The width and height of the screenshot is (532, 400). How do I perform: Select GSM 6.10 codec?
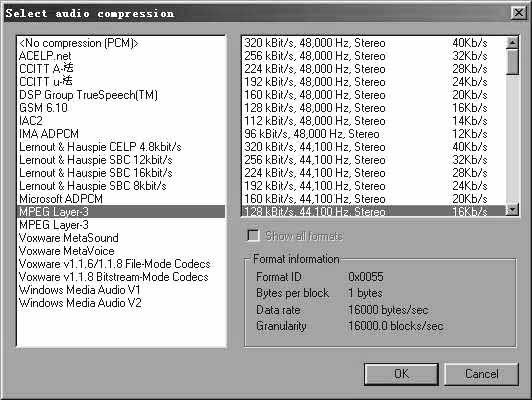(x=121, y=108)
